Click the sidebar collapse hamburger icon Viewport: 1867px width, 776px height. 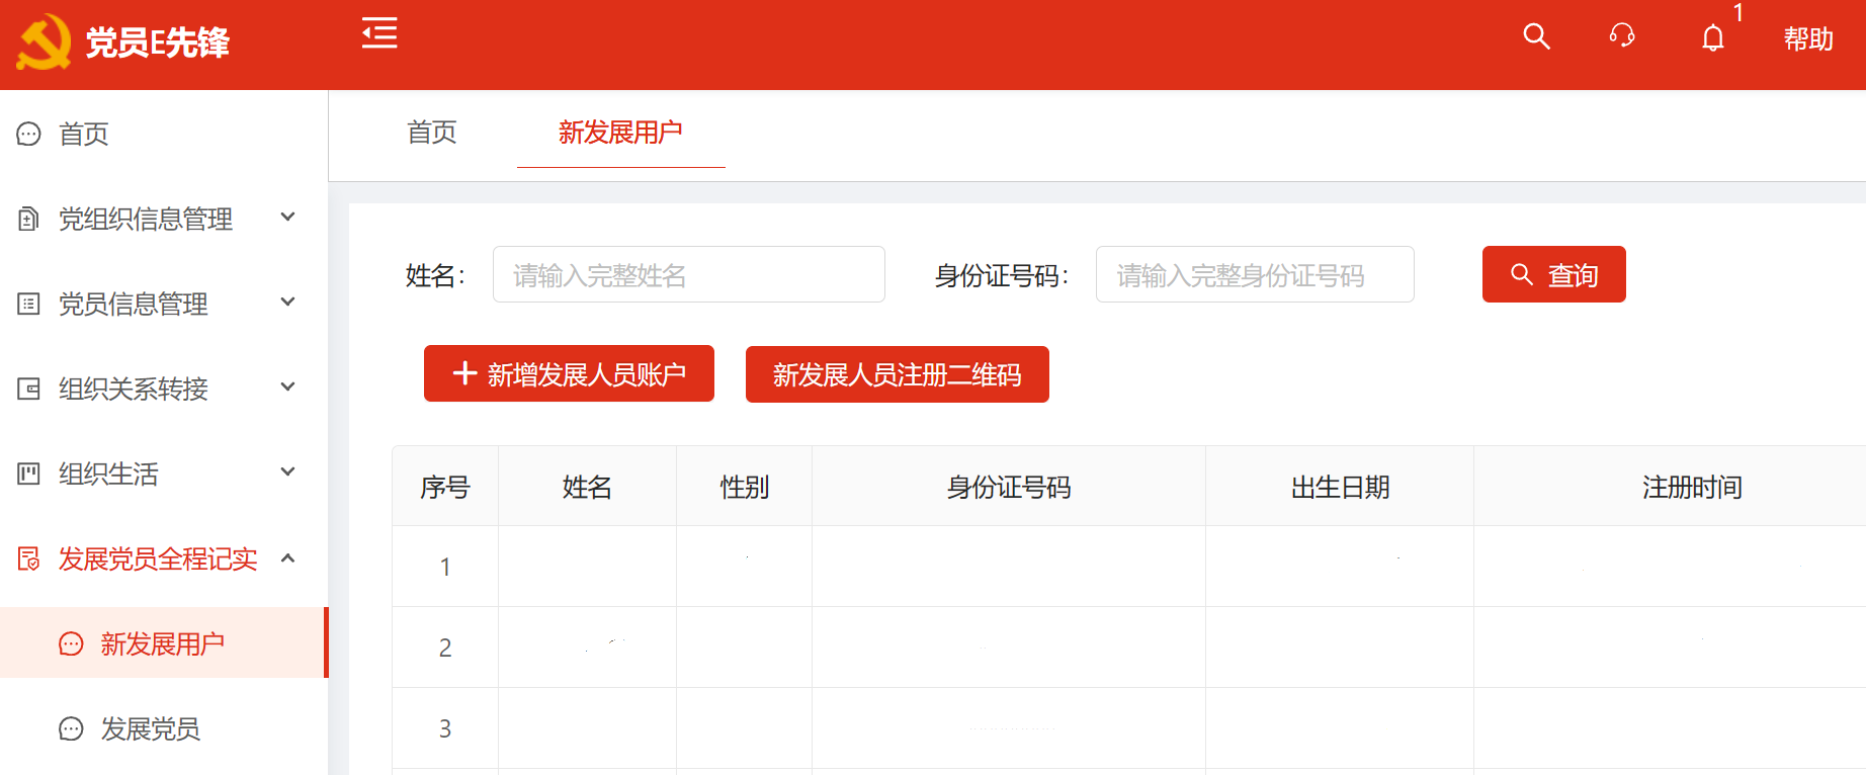click(x=379, y=34)
